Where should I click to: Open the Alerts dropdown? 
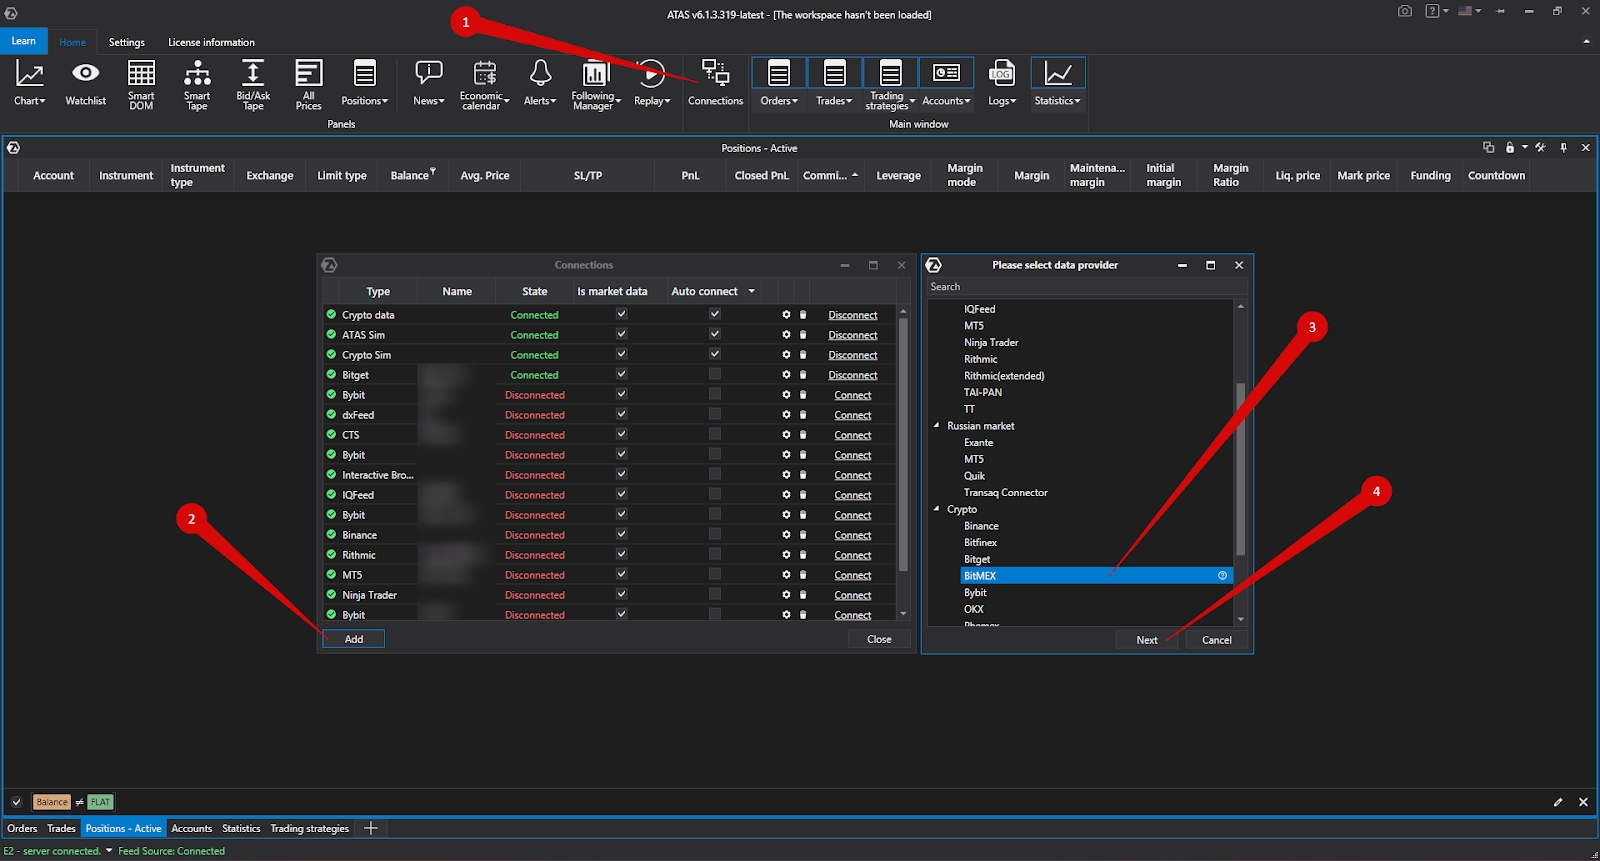539,83
